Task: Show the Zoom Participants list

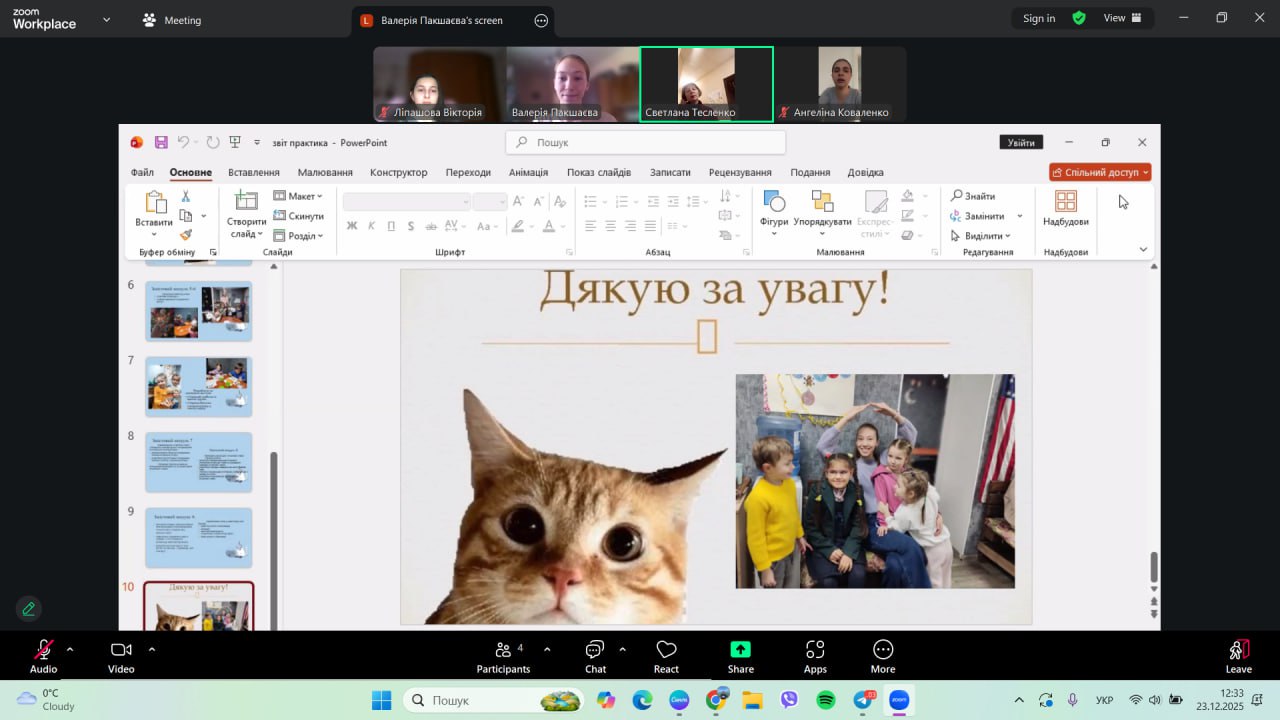Action: point(503,656)
